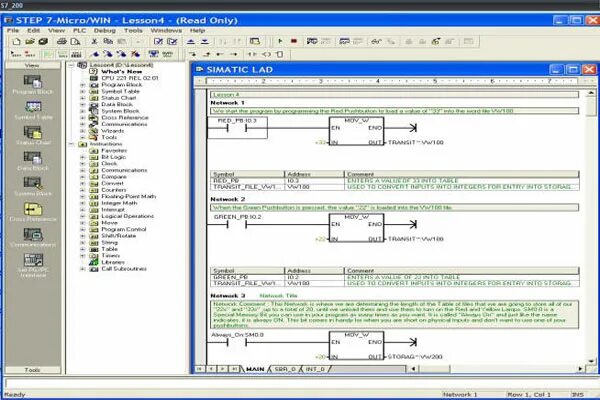Compile the program with the Compile icon

(158, 41)
